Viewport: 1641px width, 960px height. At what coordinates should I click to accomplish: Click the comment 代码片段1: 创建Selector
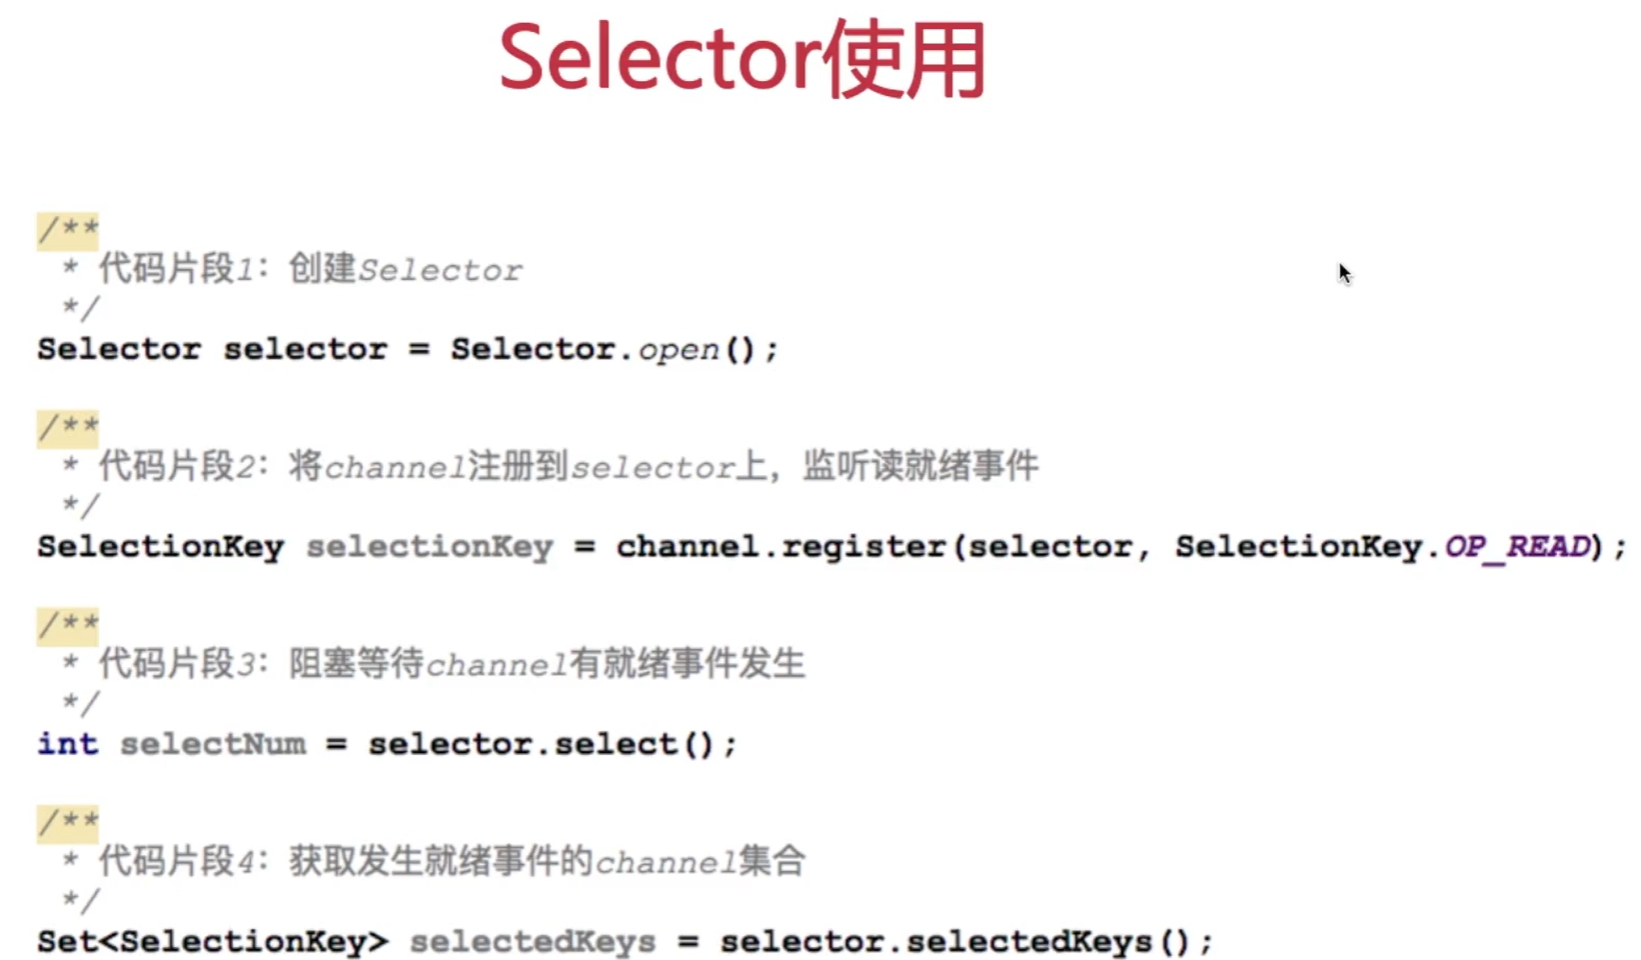pyautogui.click(x=310, y=270)
